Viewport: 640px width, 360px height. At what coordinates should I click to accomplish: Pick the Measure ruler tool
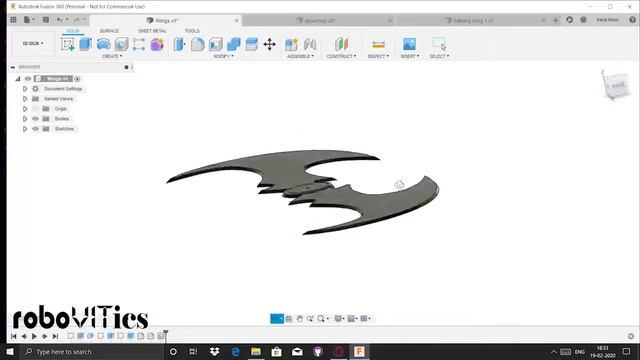(378, 44)
